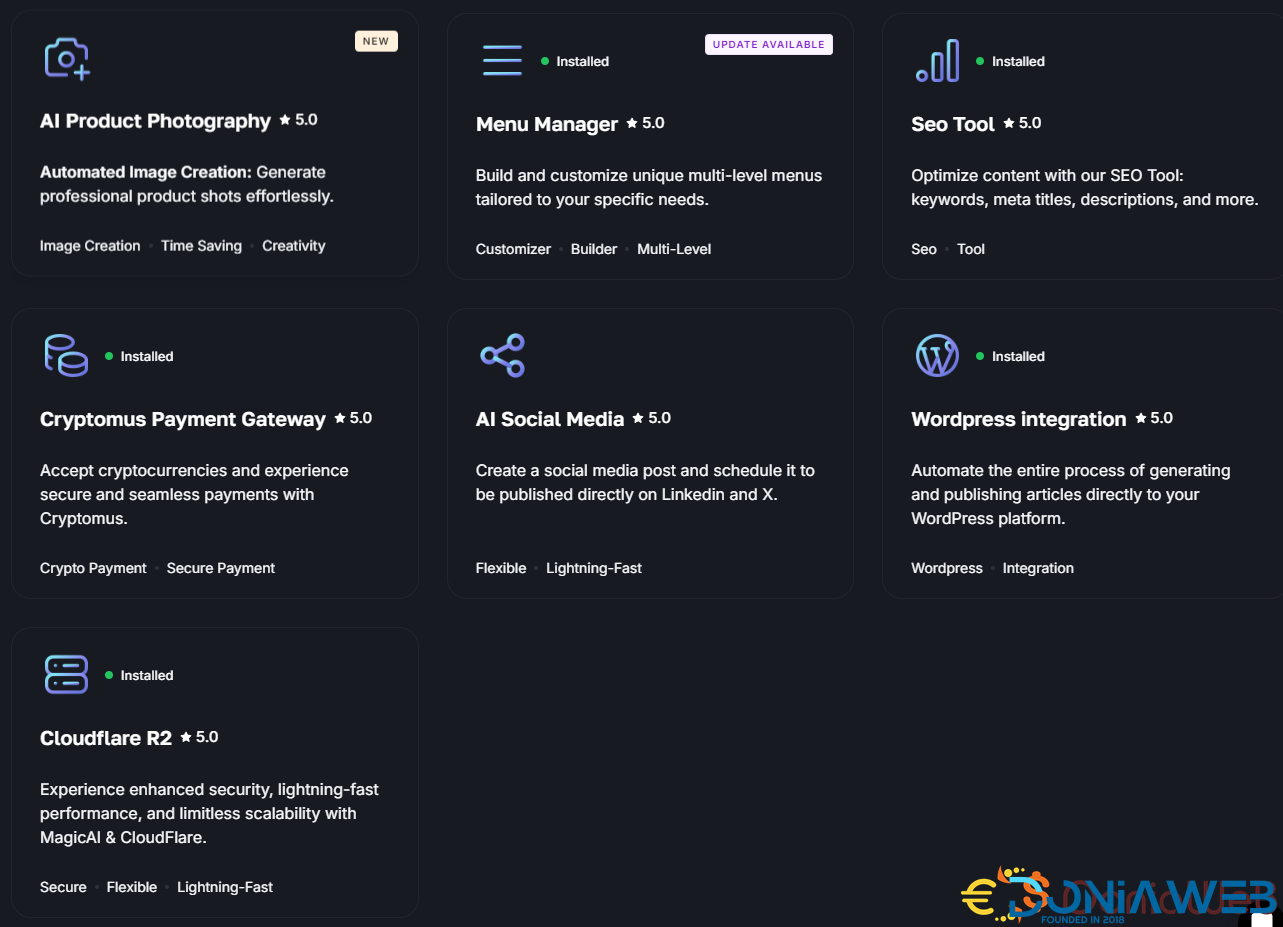The width and height of the screenshot is (1283, 927).
Task: Click the Cloudflare R2 server icon
Action: [x=66, y=674]
